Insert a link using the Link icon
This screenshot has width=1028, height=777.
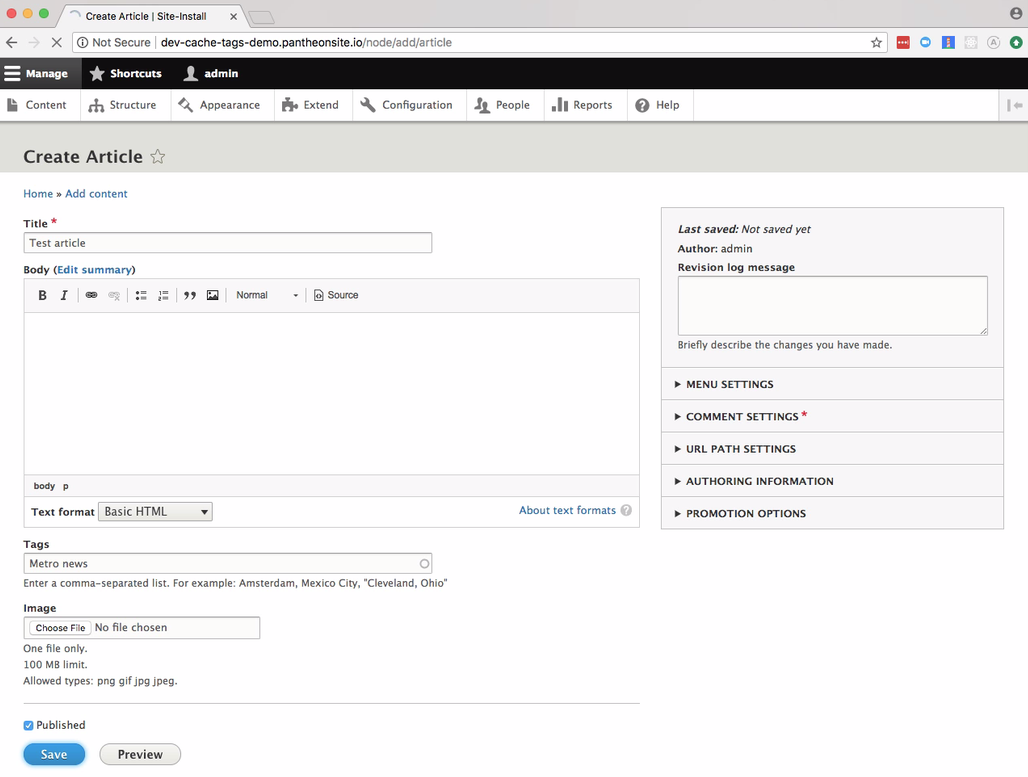[90, 294]
